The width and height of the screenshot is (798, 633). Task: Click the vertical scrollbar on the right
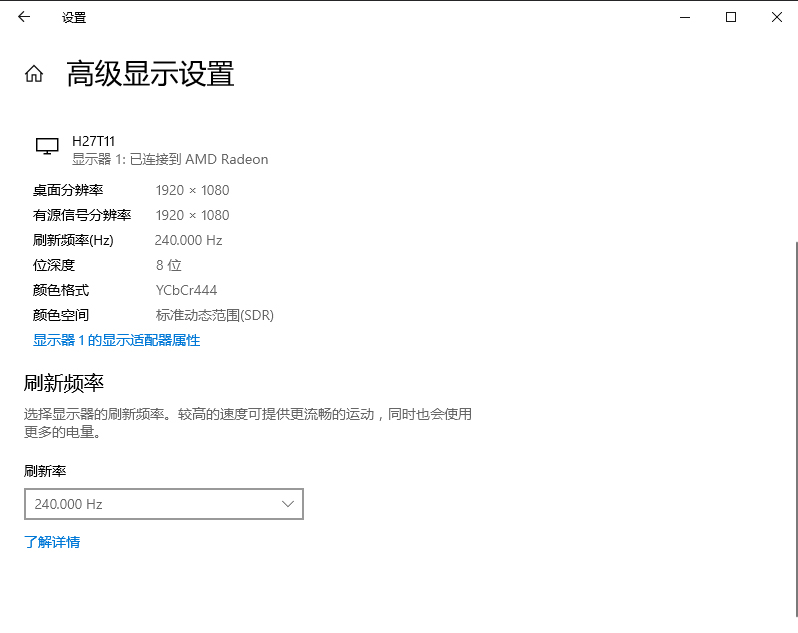tap(795, 427)
